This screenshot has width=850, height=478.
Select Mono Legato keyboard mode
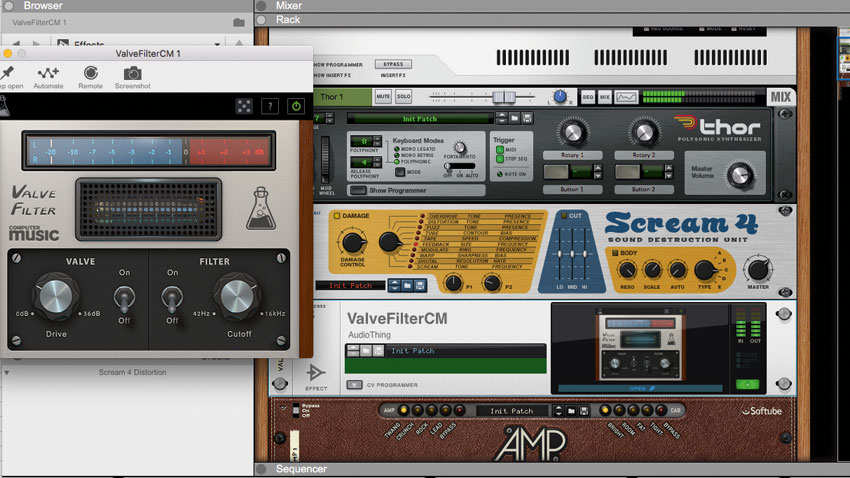pyautogui.click(x=396, y=148)
